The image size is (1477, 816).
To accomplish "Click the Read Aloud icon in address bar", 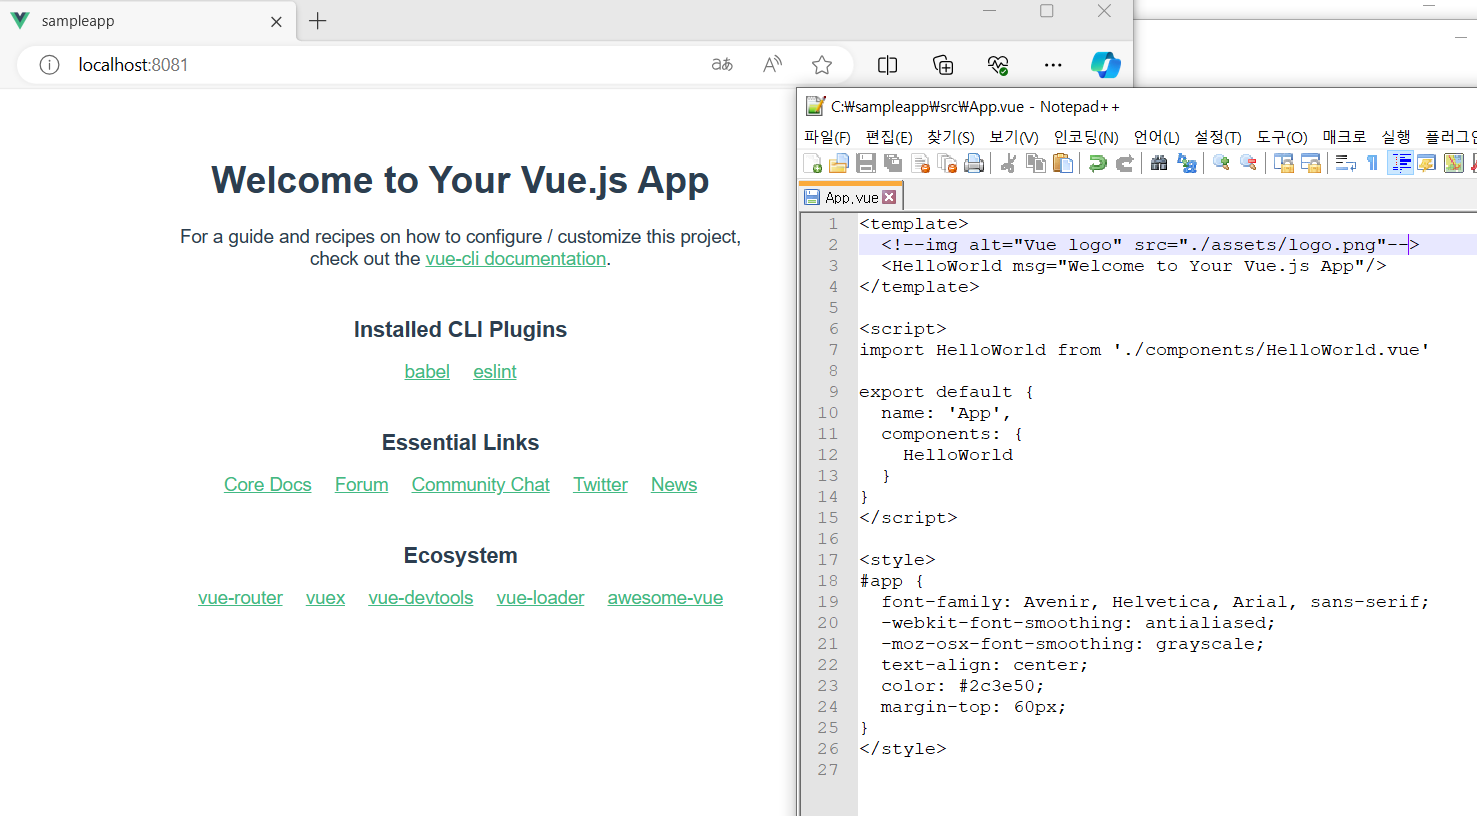I will click(x=772, y=65).
